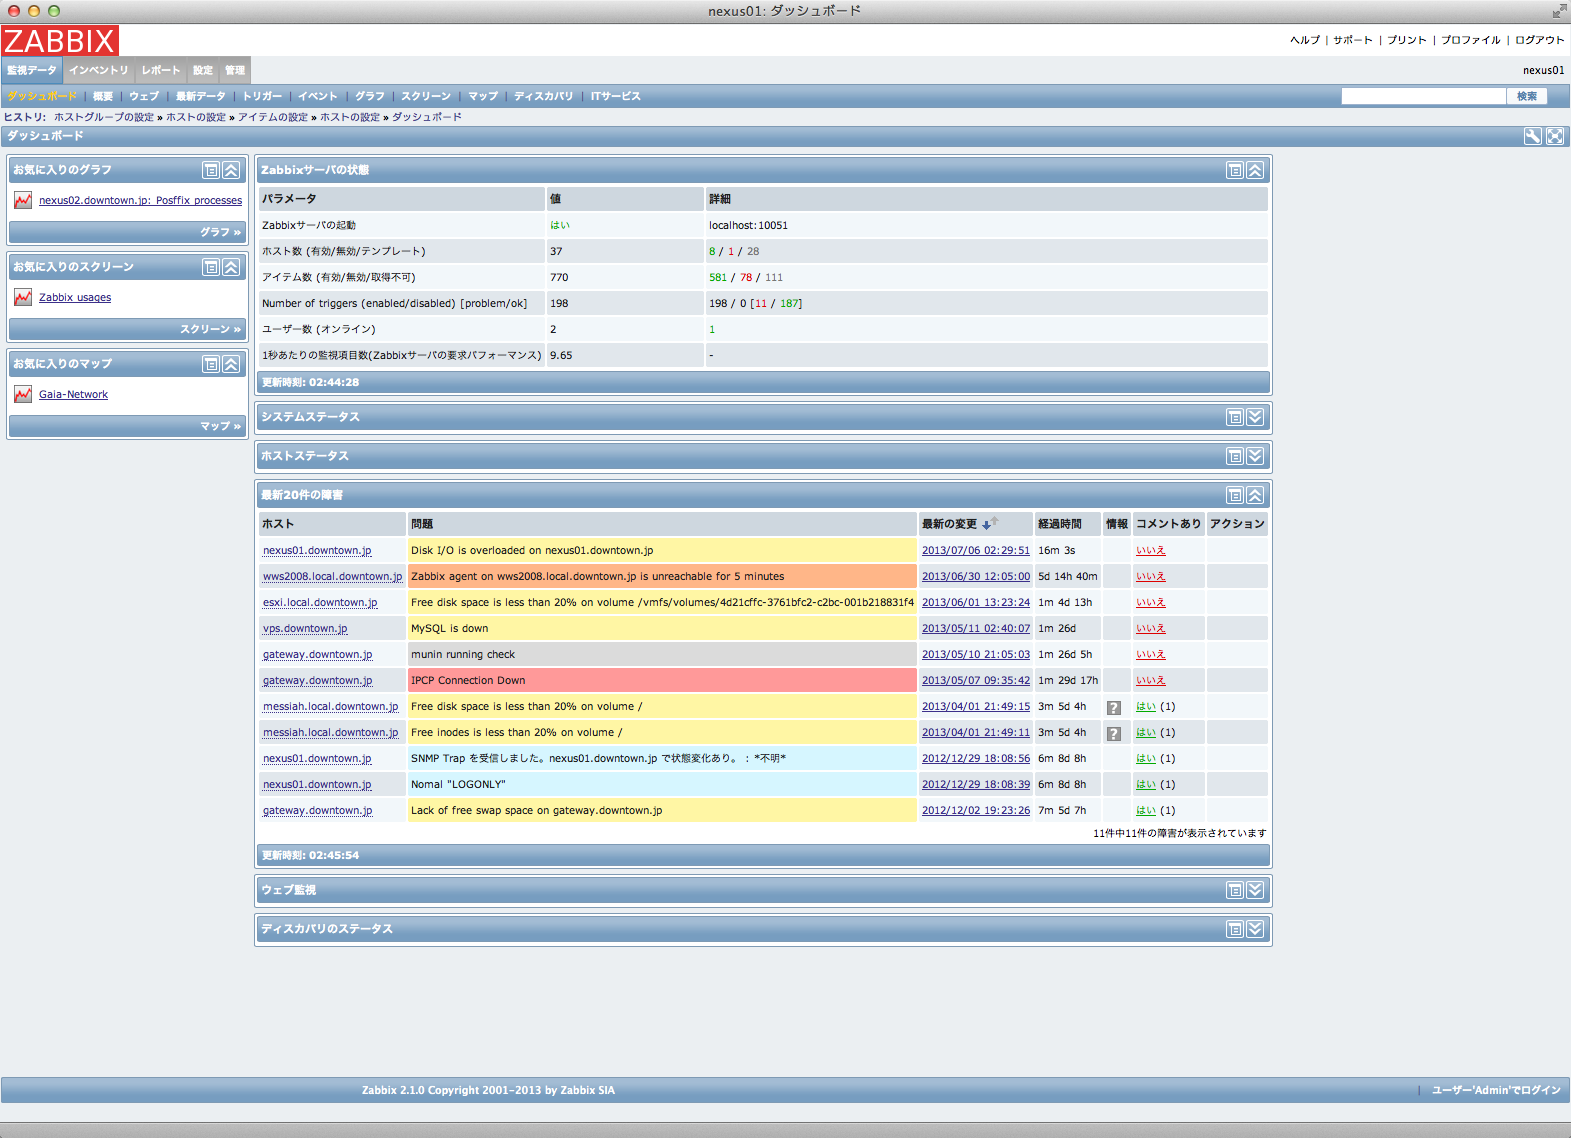
Task: Click history link ホストグループの設定
Action: point(104,117)
